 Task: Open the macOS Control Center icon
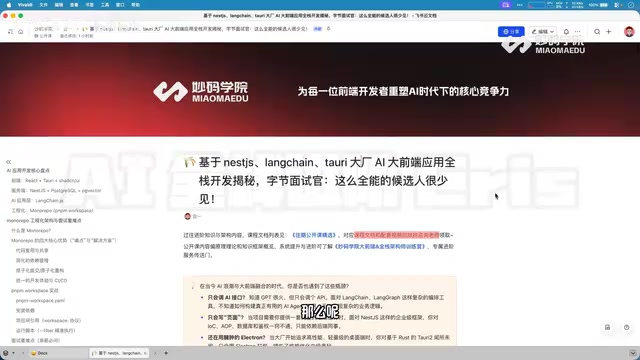point(618,5)
